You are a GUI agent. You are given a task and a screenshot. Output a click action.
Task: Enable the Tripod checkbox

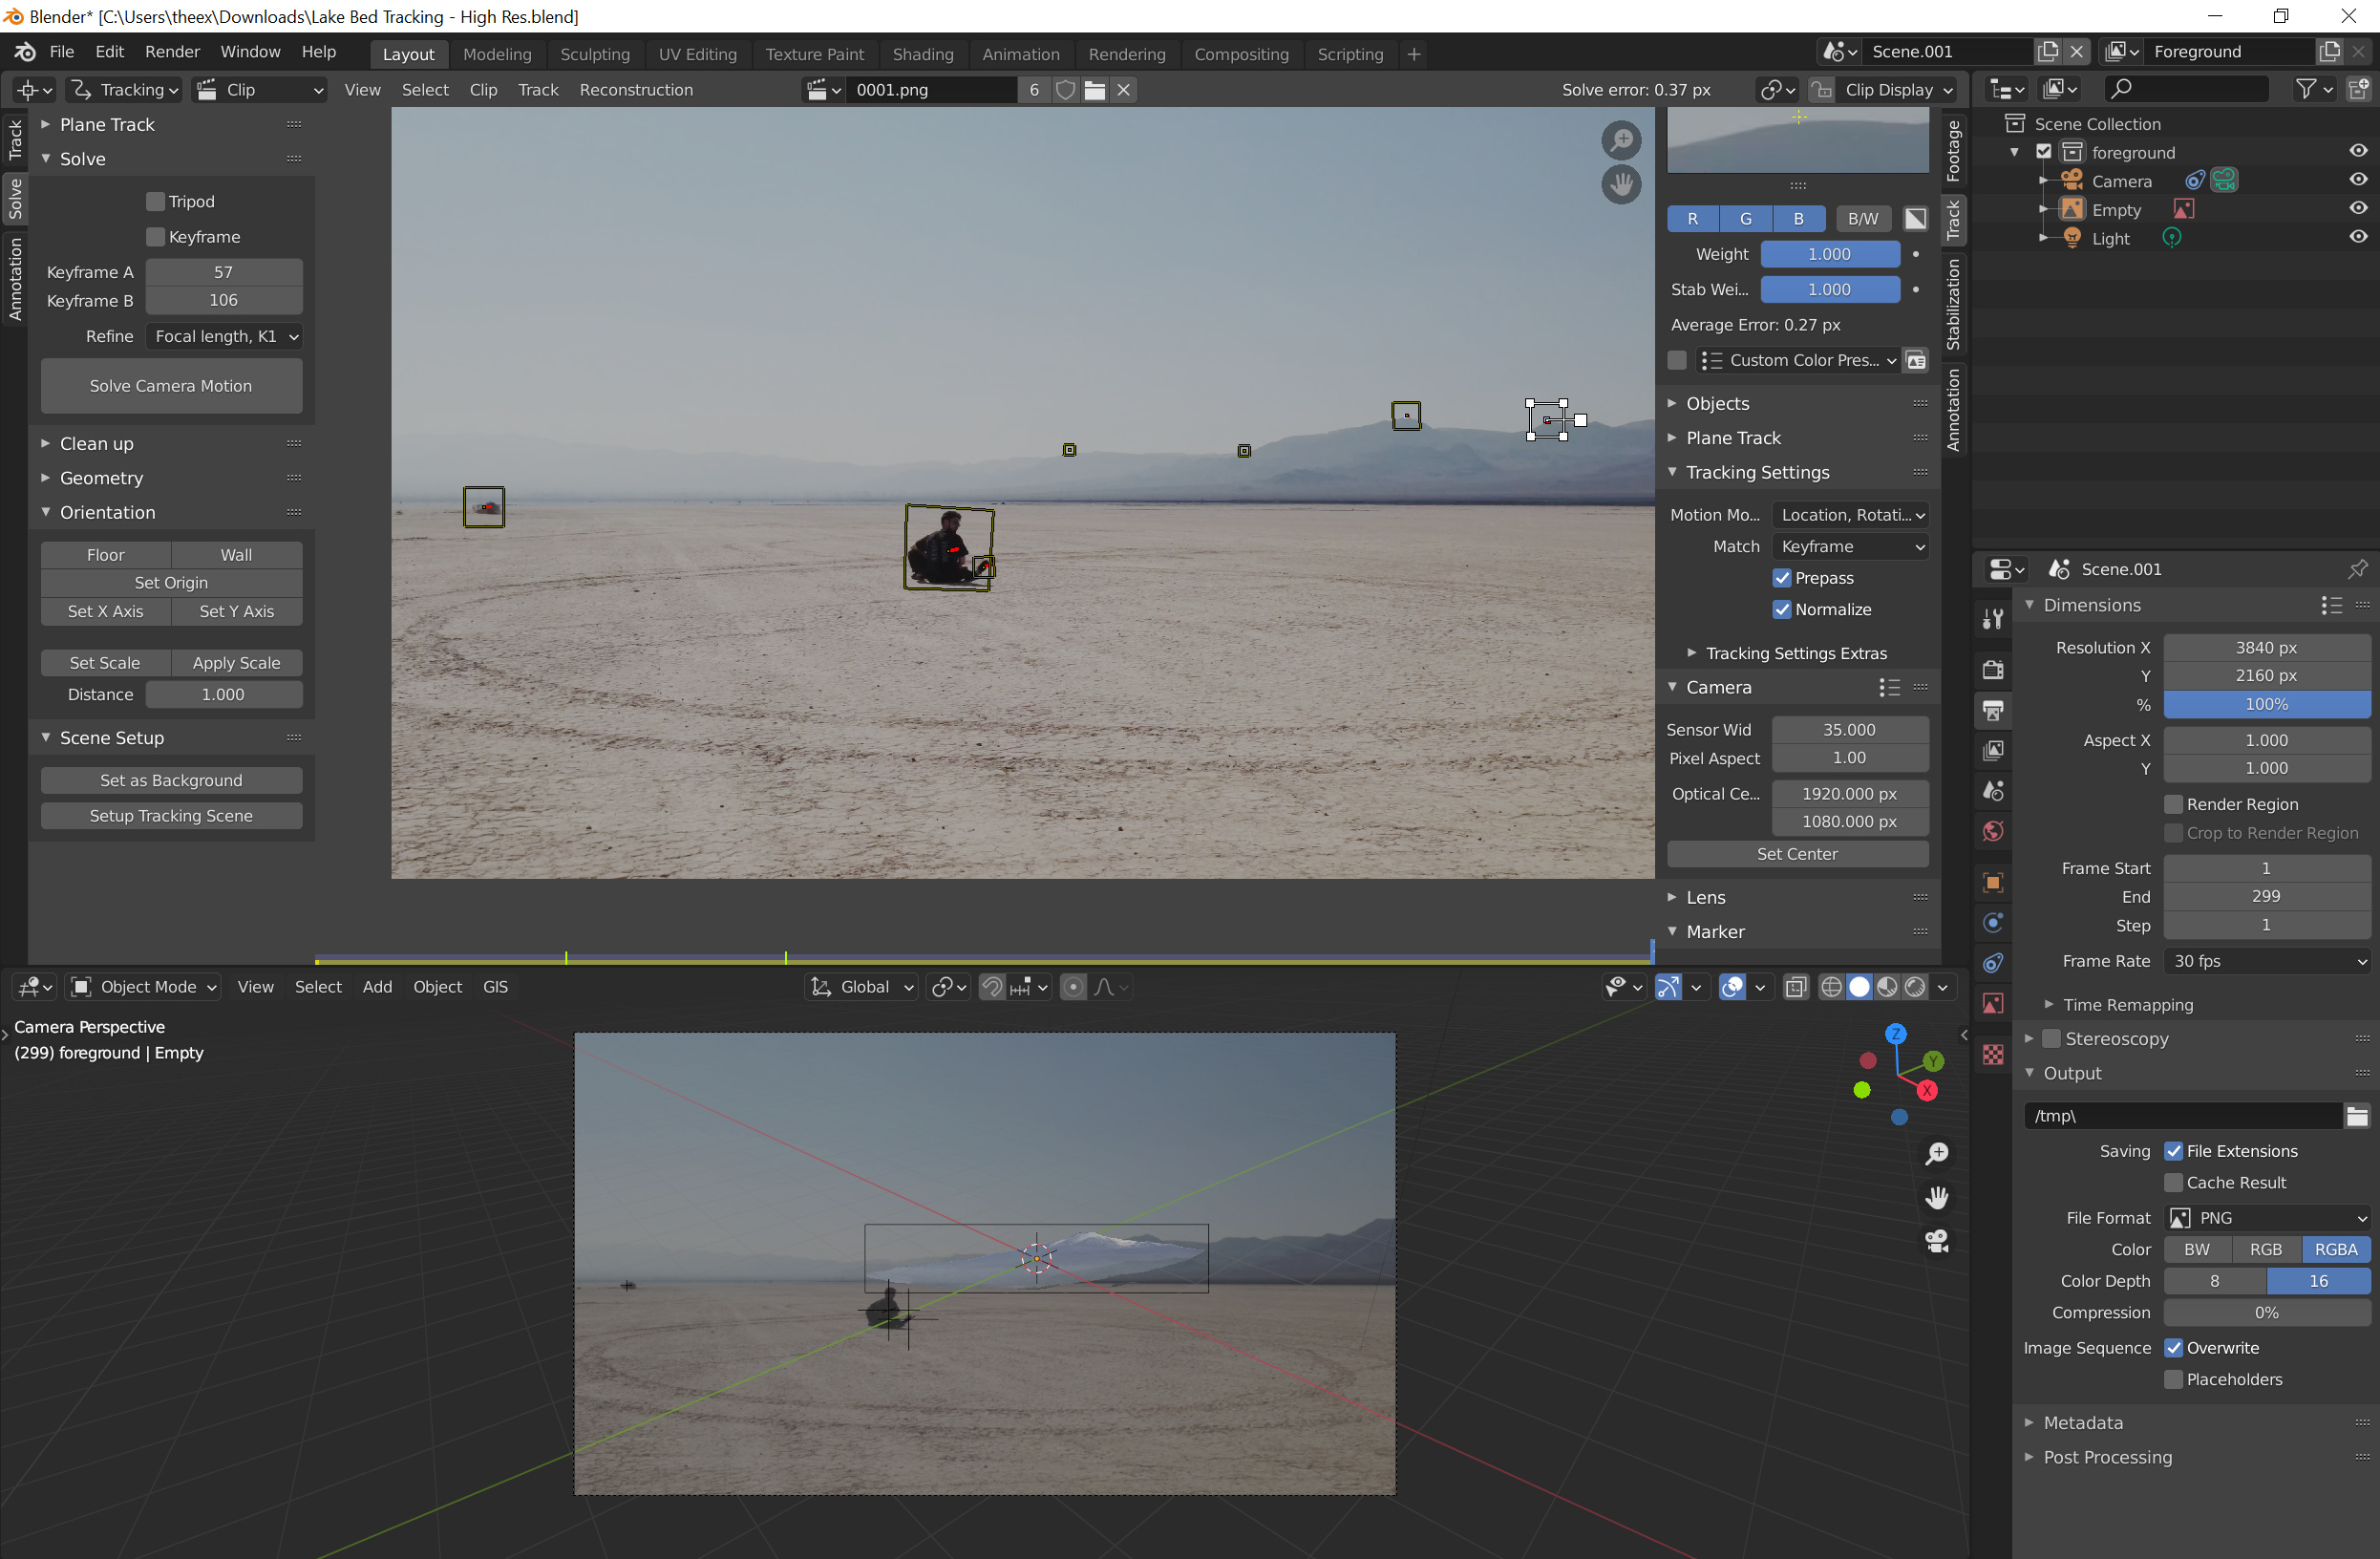click(155, 201)
